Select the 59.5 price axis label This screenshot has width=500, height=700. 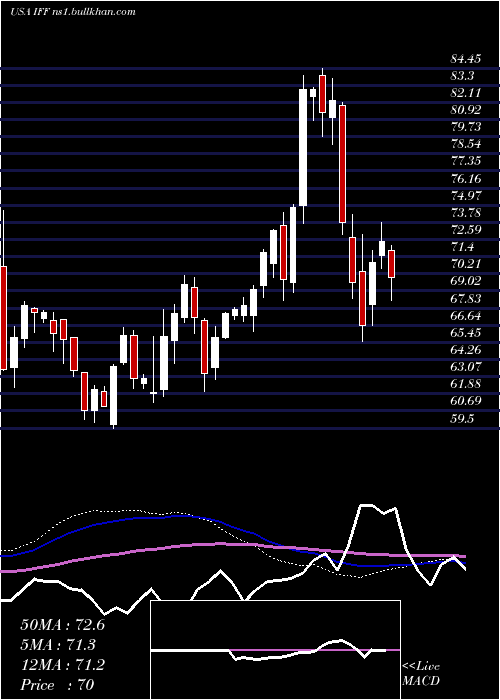pyautogui.click(x=462, y=419)
